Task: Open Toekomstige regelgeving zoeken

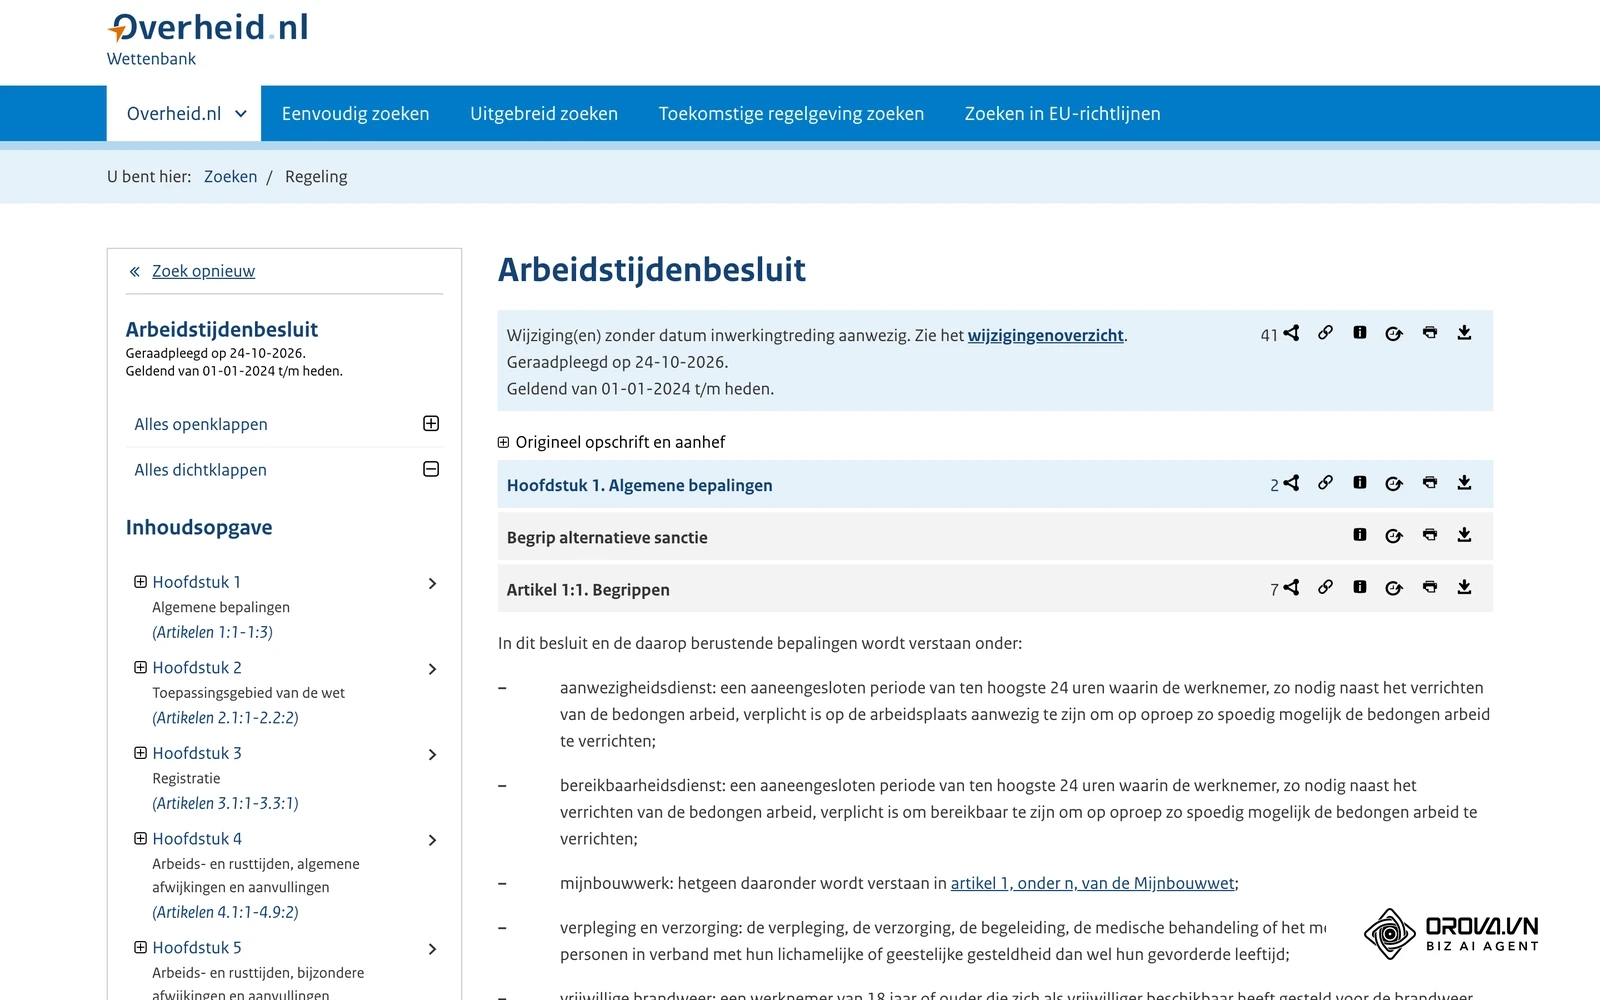Action: pyautogui.click(x=791, y=113)
